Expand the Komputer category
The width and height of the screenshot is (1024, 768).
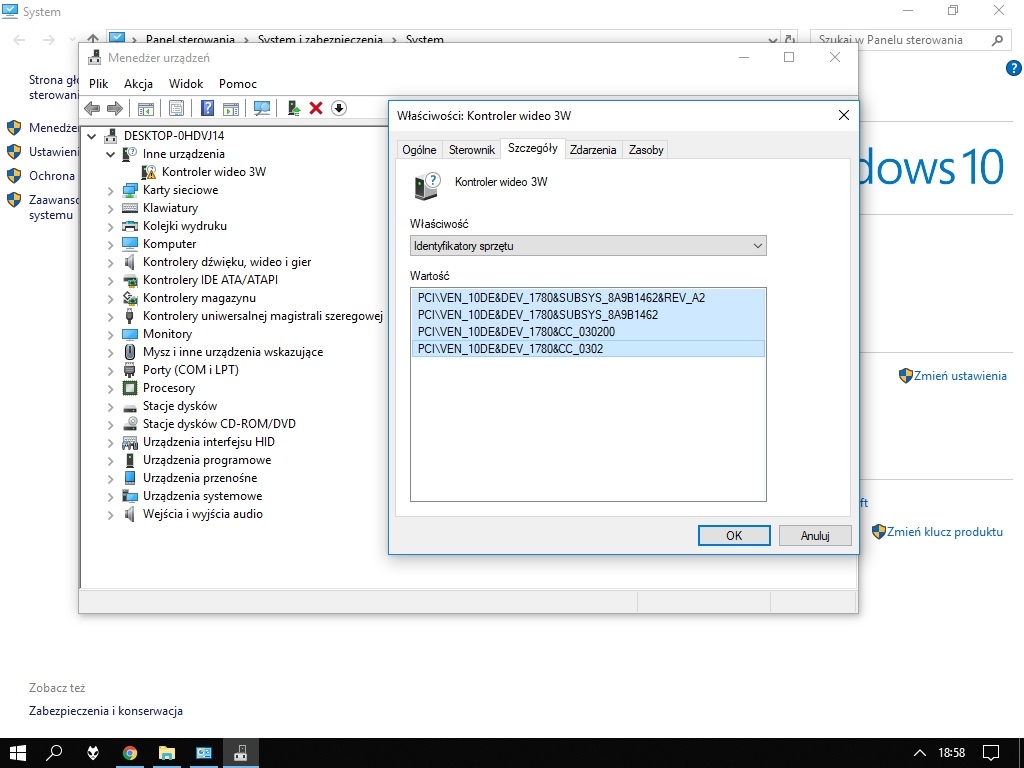pos(110,244)
